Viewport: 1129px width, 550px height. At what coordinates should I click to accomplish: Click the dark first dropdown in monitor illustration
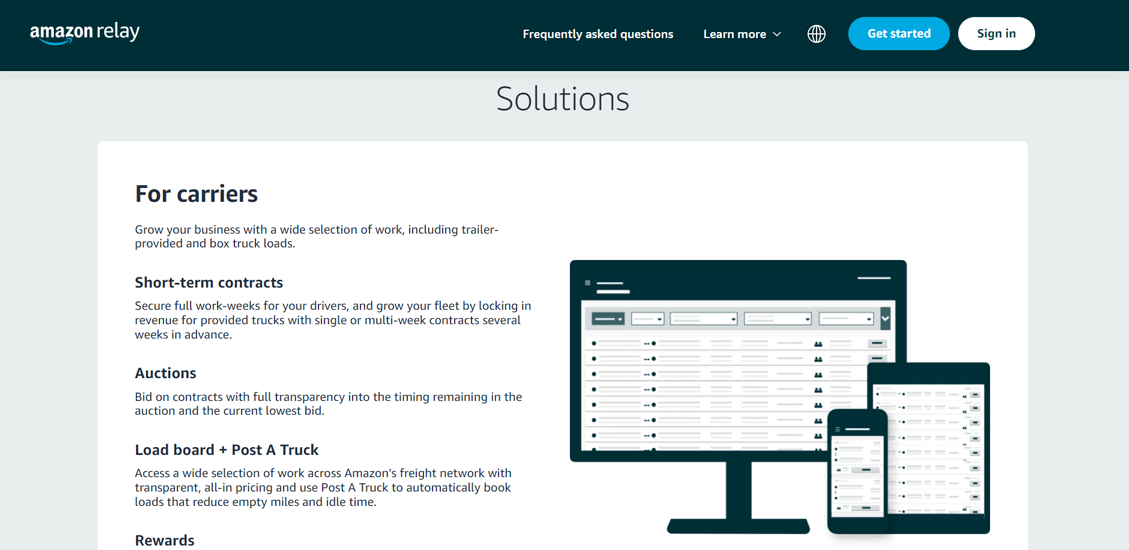tap(607, 319)
